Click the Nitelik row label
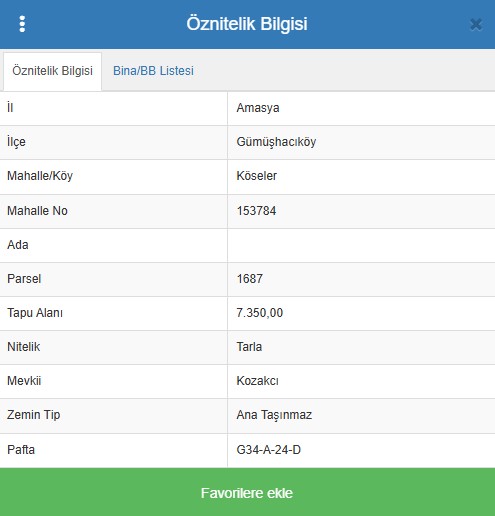 (23, 347)
